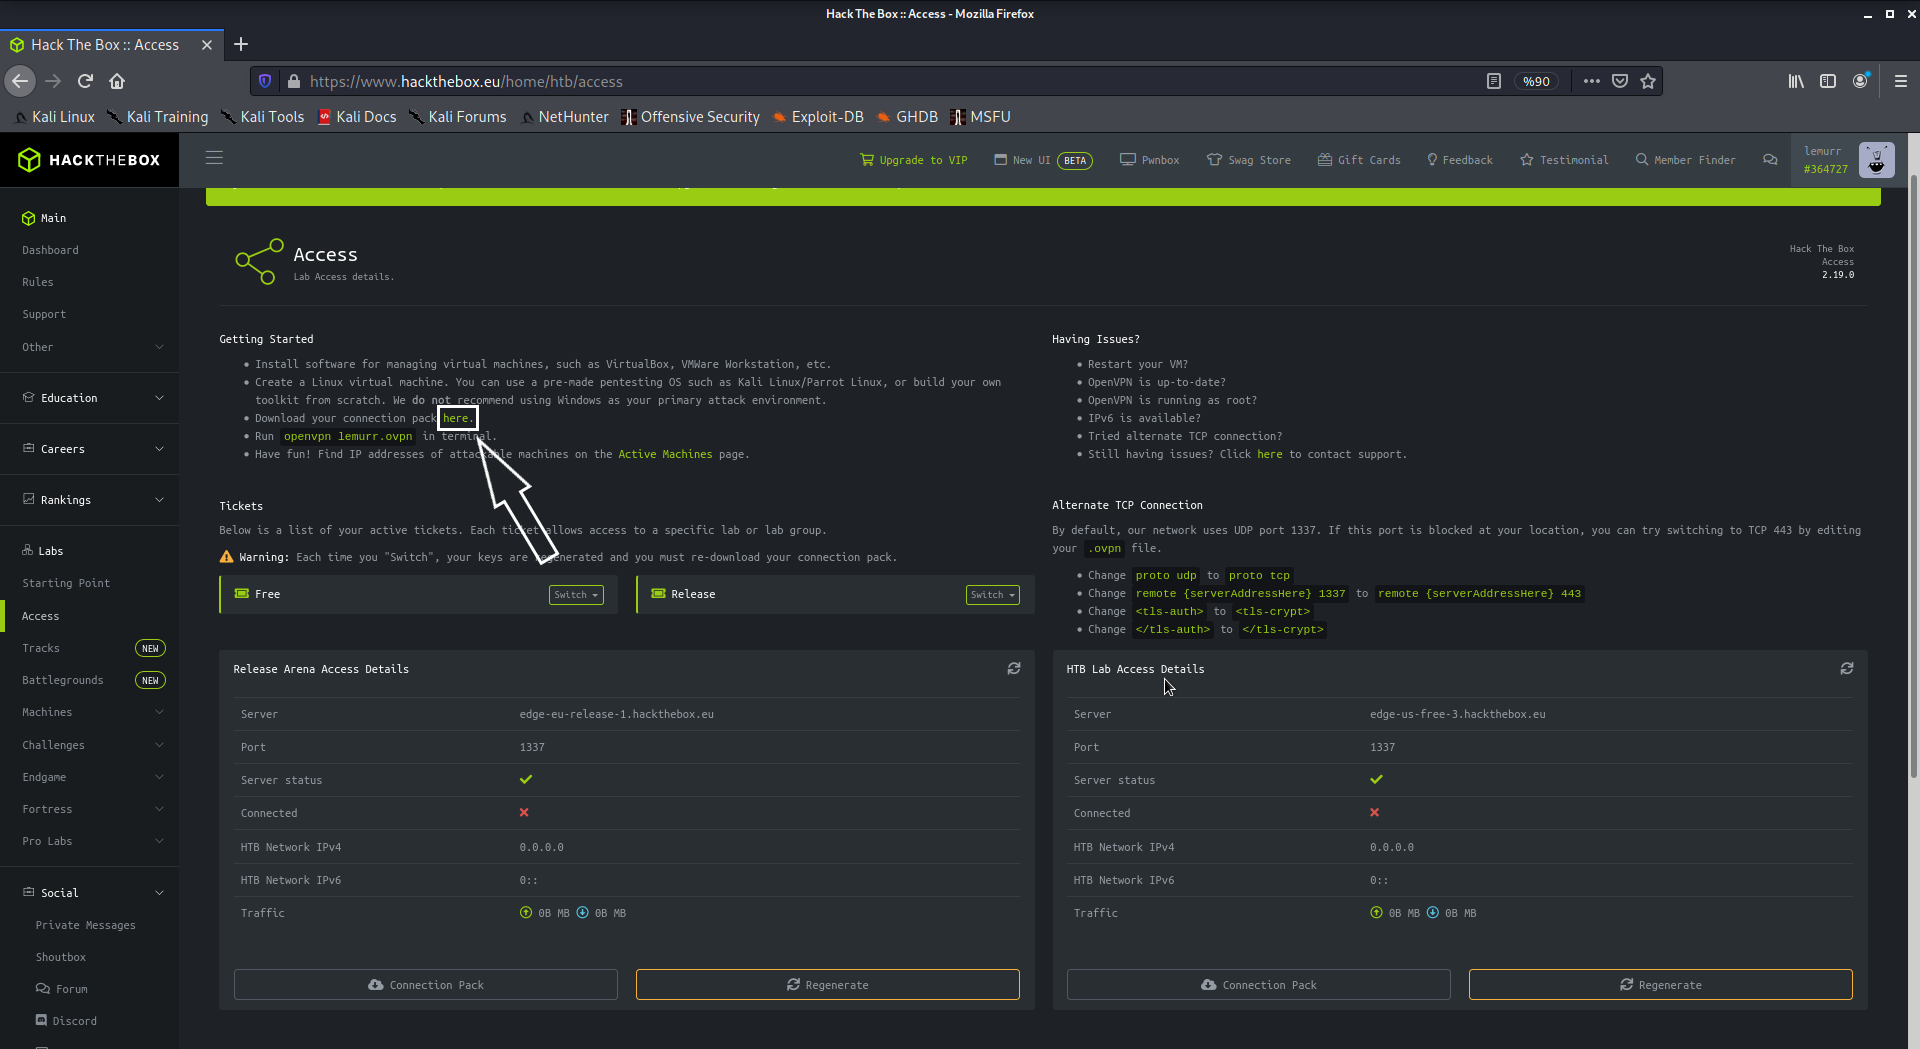This screenshot has width=1920, height=1049.
Task: Open a new browser tab
Action: [241, 44]
